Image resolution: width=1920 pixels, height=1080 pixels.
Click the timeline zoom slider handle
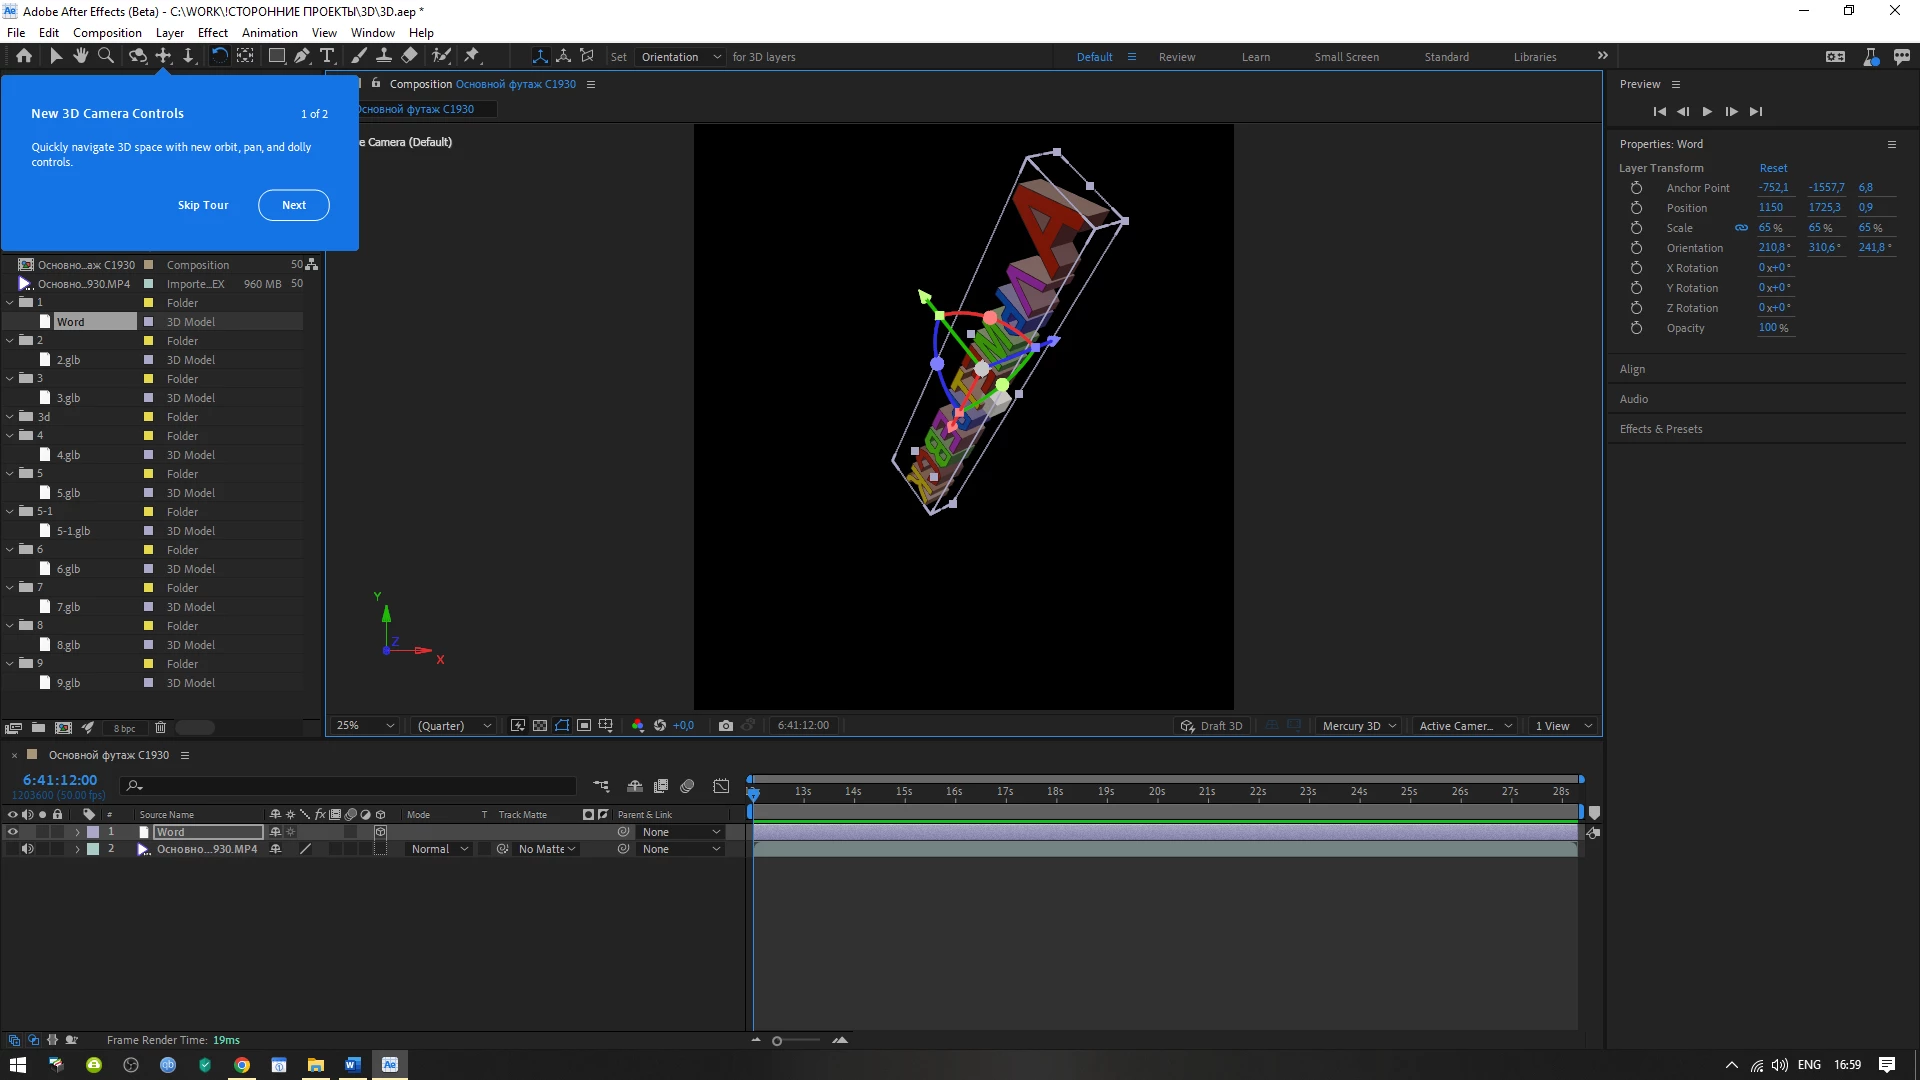[777, 1041]
